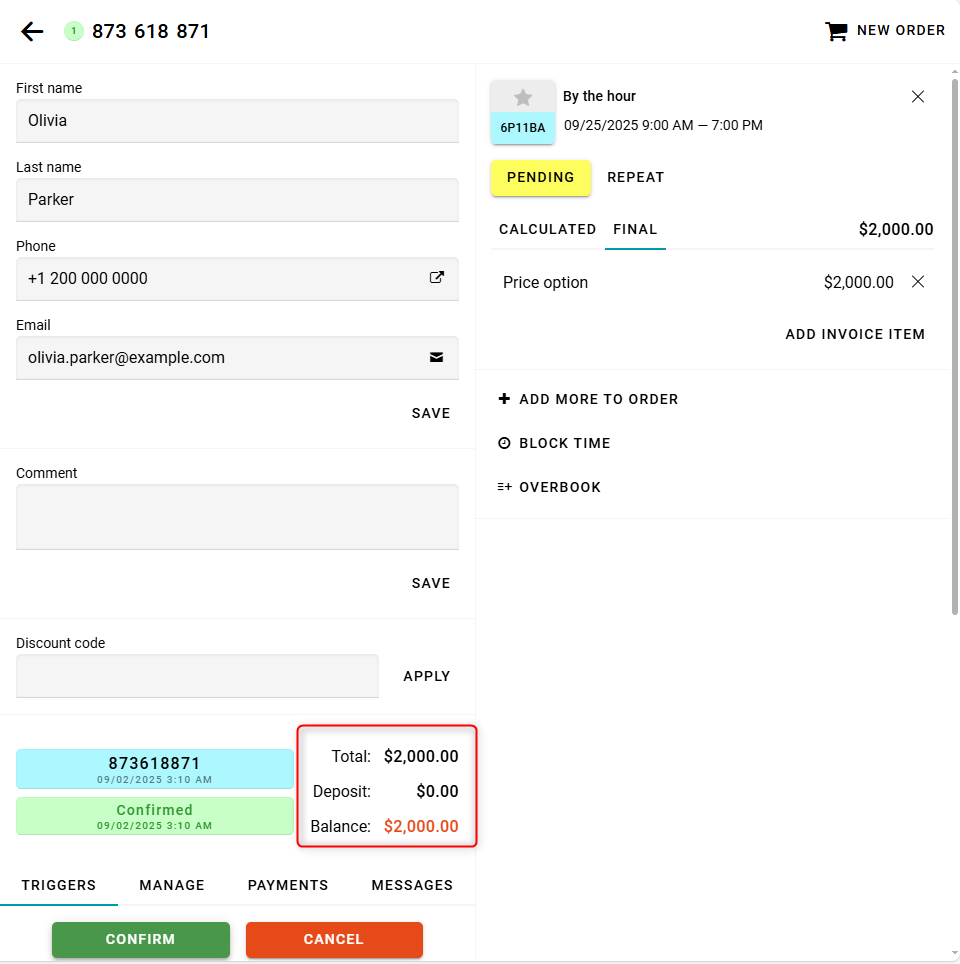Click the right panel vertical scrollbar
960x964 pixels.
pos(954,346)
